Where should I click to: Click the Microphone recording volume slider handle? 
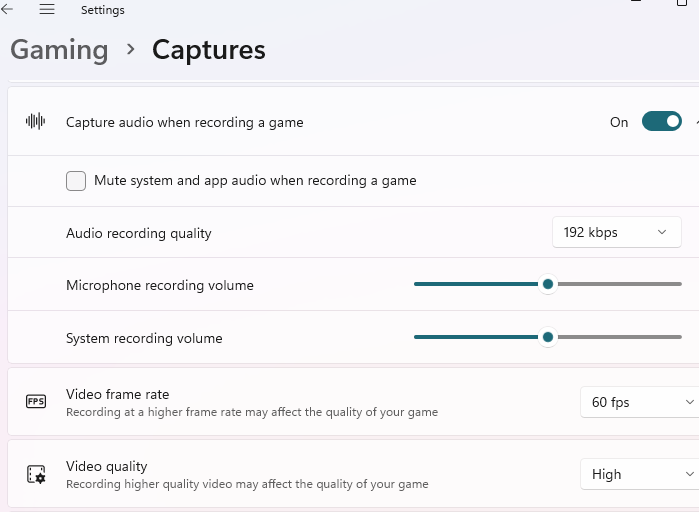548,285
